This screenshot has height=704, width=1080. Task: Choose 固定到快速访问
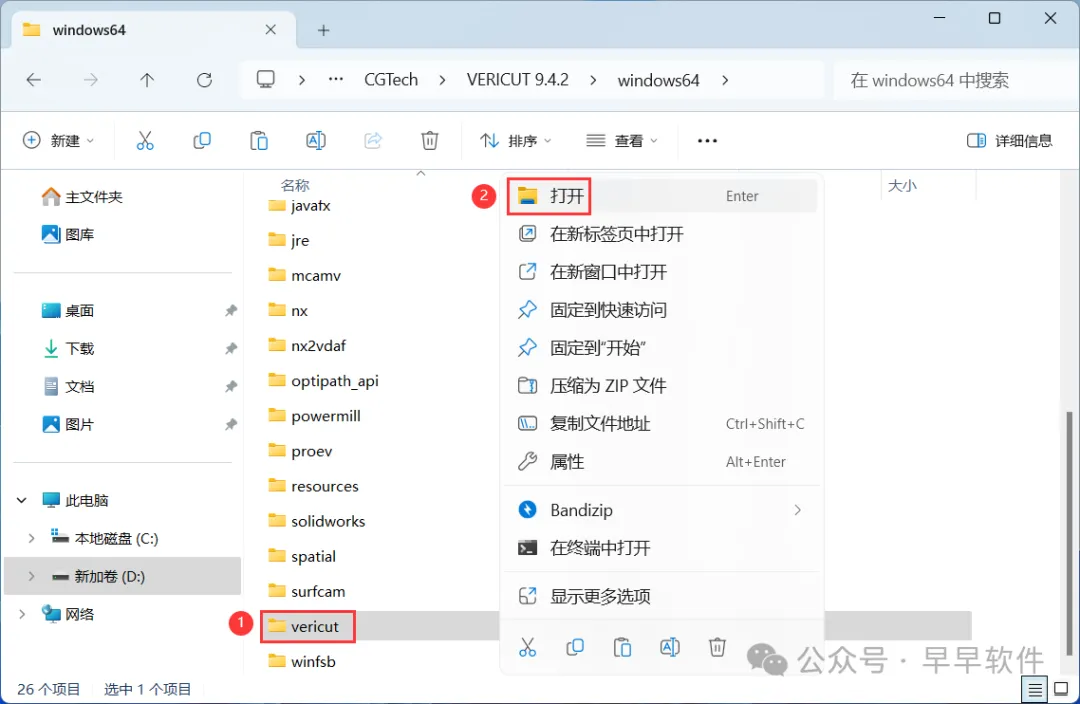point(661,310)
